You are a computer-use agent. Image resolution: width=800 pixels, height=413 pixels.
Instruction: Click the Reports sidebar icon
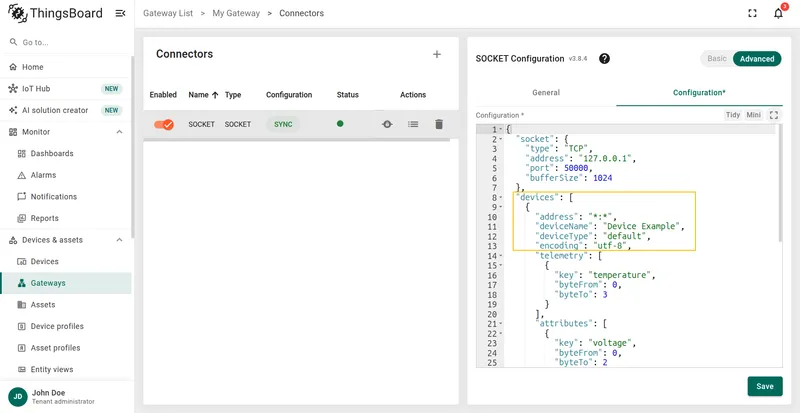(21, 218)
